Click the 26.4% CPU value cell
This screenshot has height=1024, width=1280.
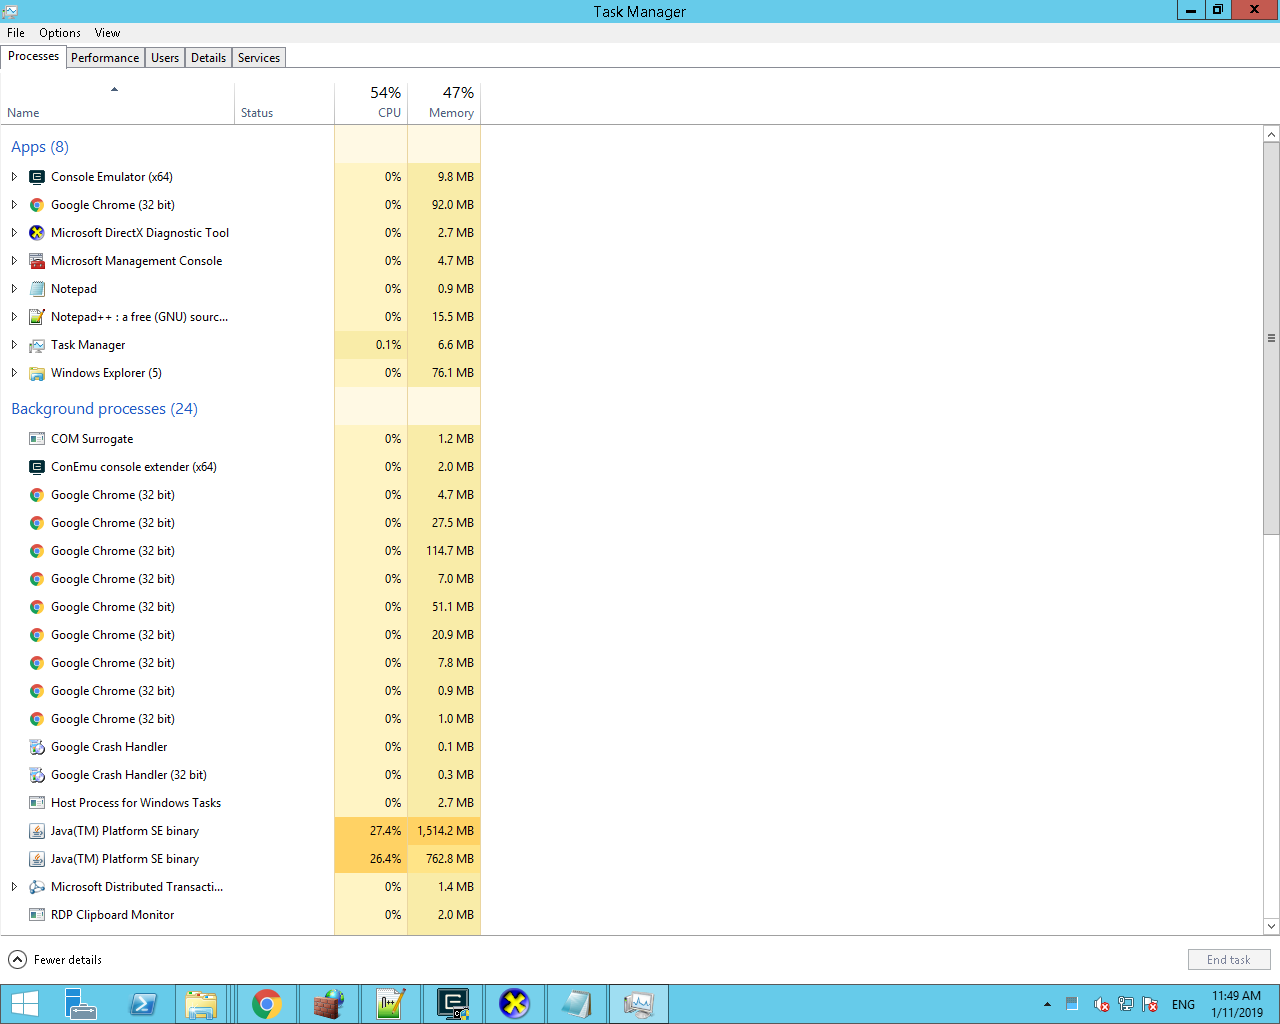[x=371, y=859]
